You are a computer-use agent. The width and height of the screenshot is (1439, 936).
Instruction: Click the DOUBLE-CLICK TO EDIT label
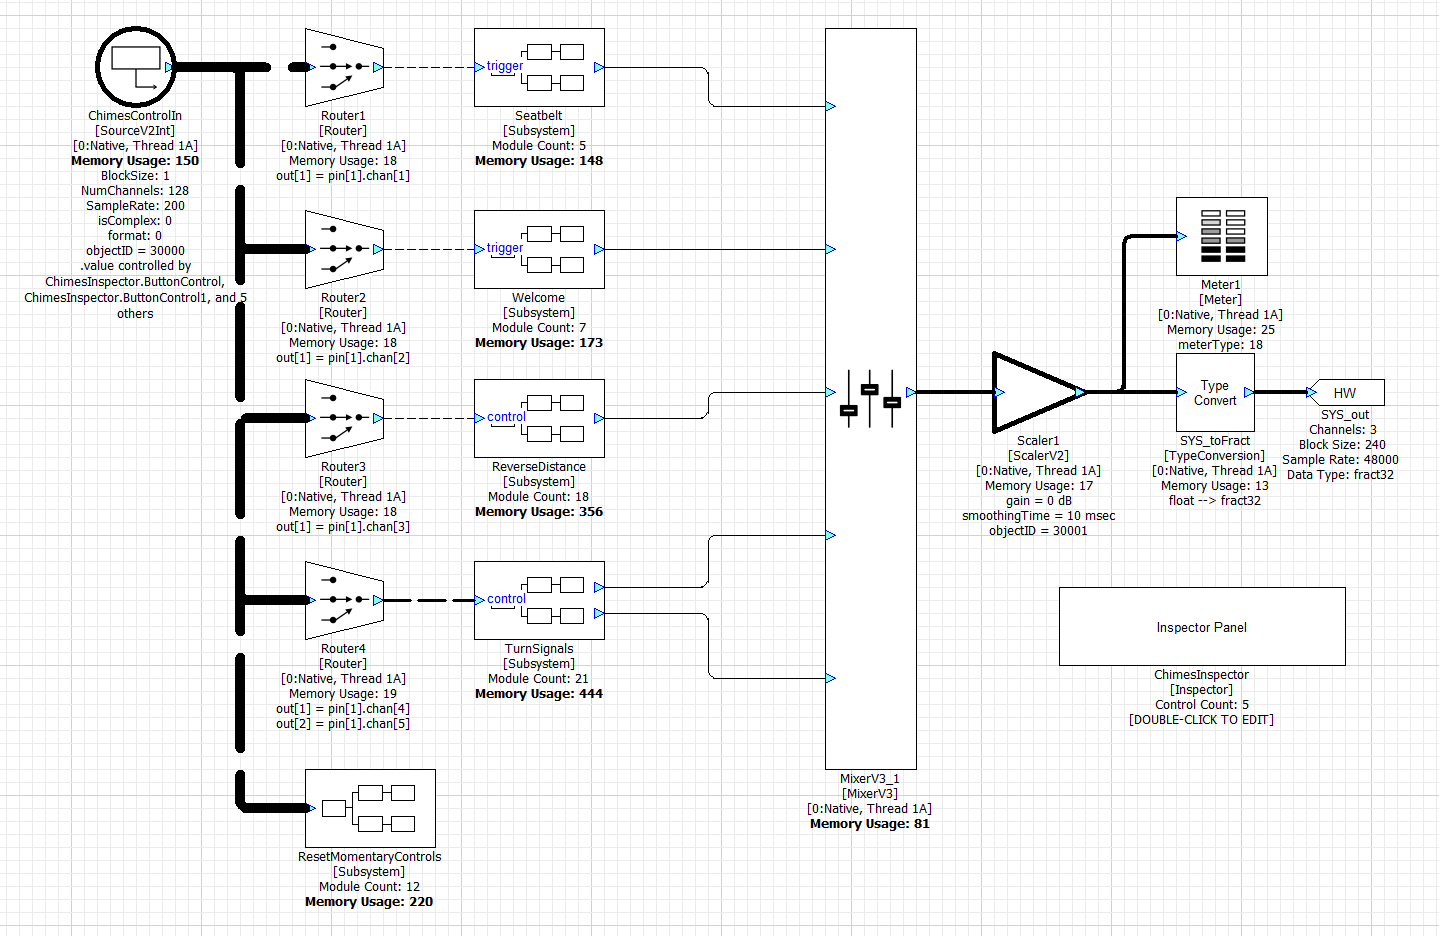coord(1200,719)
